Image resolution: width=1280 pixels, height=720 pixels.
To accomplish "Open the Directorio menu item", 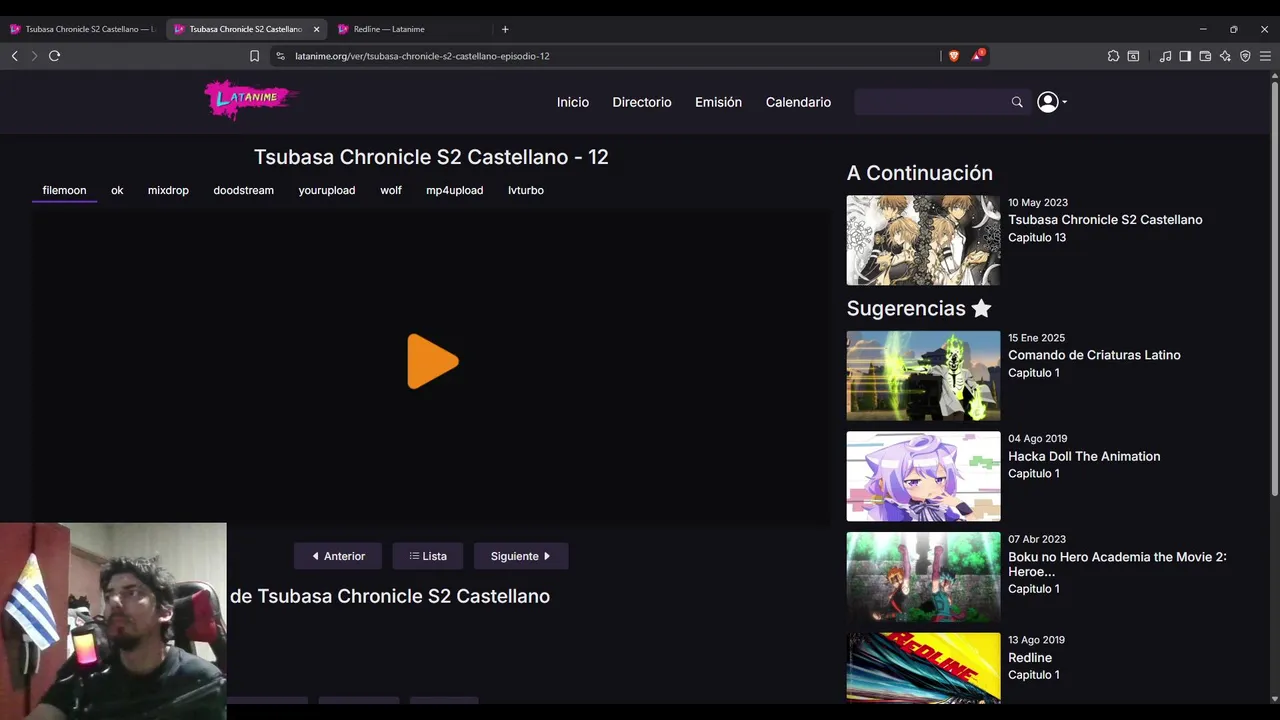I will pos(642,102).
